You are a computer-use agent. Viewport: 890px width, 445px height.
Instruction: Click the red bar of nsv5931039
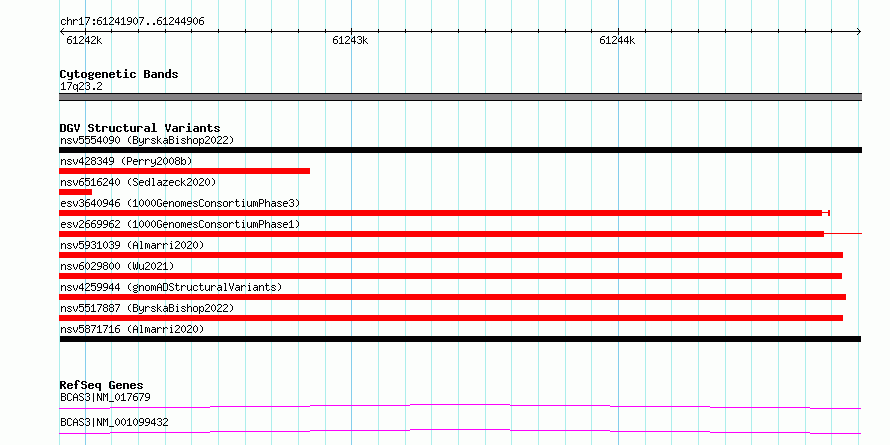click(x=451, y=255)
